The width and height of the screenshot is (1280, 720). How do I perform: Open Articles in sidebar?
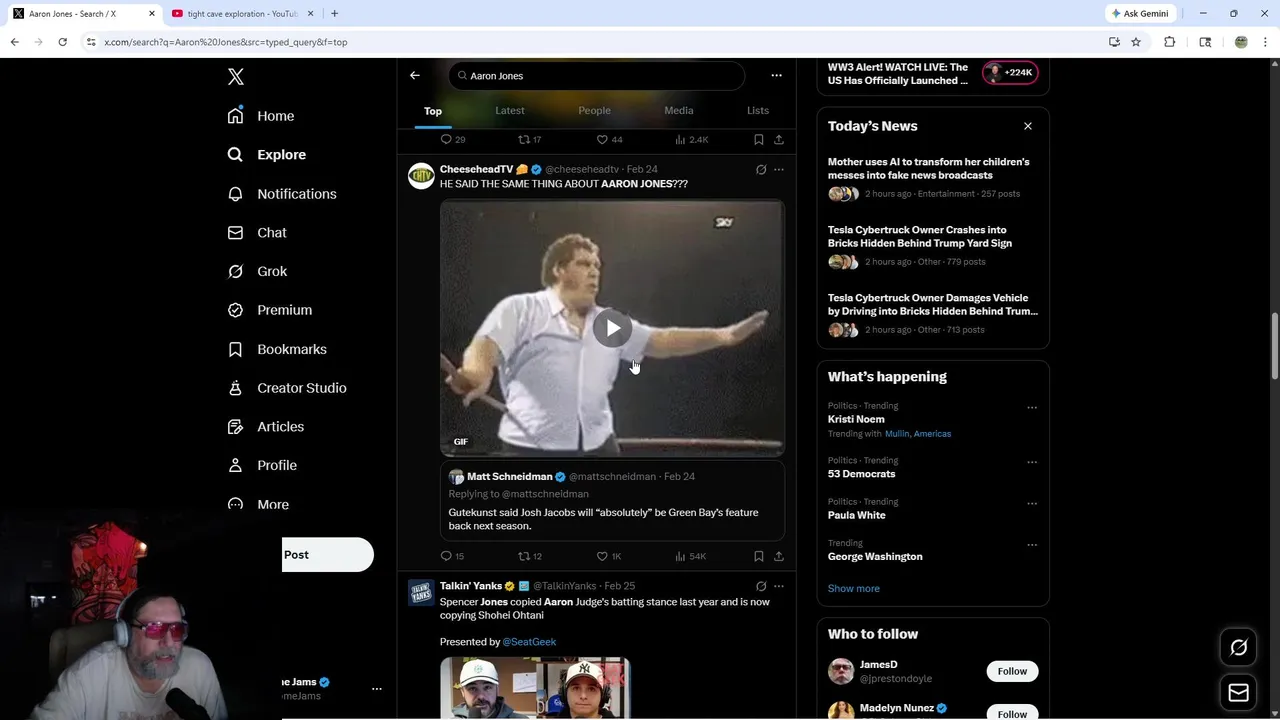pyautogui.click(x=266, y=427)
